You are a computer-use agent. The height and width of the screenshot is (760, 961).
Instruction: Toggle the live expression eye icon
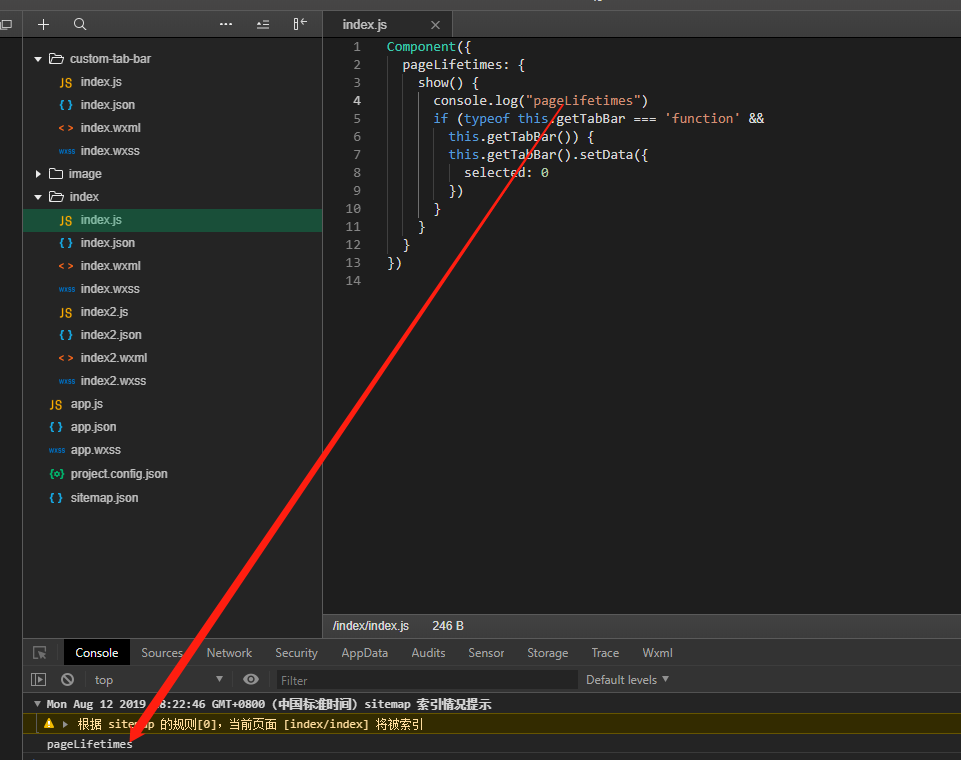251,679
